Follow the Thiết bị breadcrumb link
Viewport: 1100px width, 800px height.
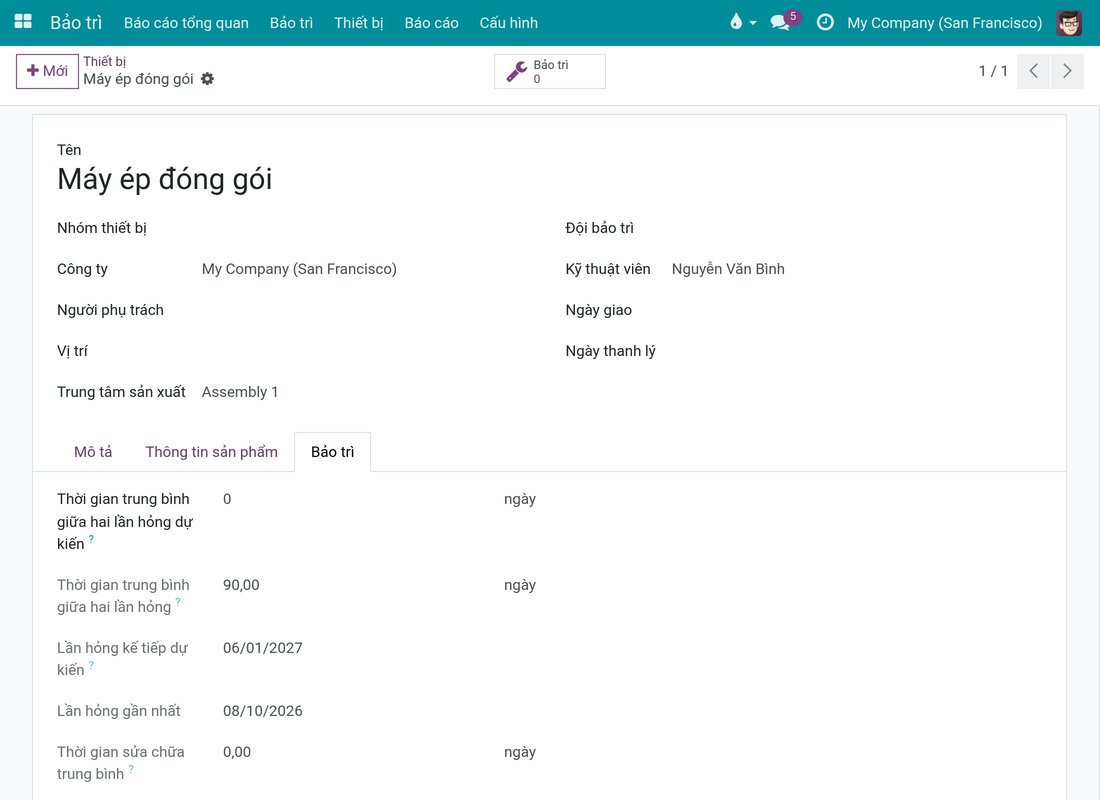[105, 61]
